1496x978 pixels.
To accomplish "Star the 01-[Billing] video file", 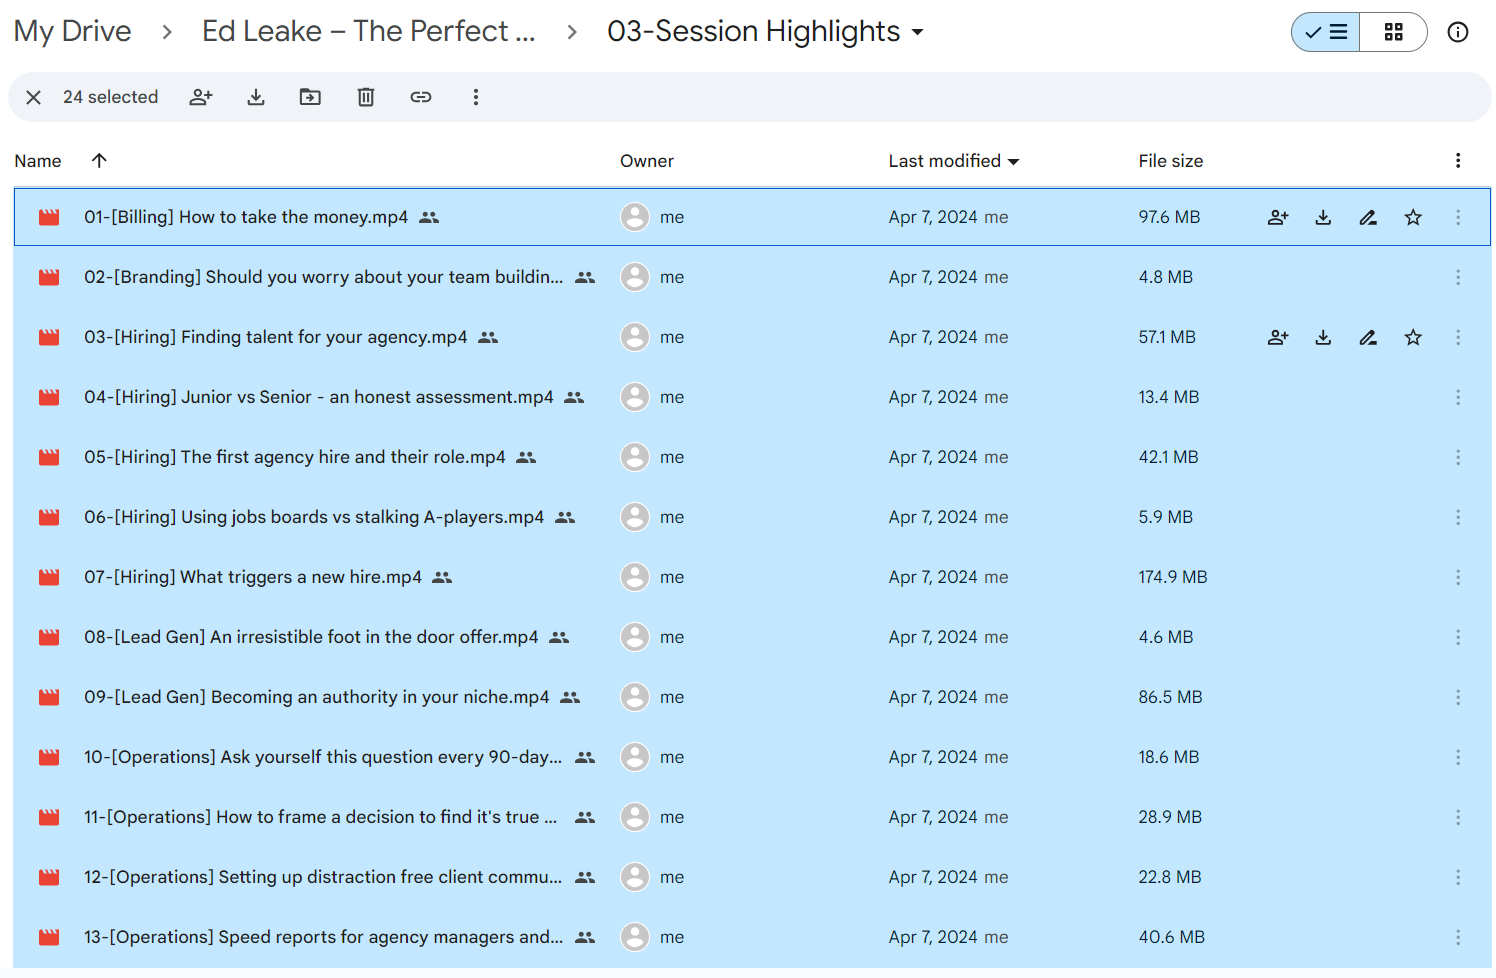I will tap(1413, 217).
